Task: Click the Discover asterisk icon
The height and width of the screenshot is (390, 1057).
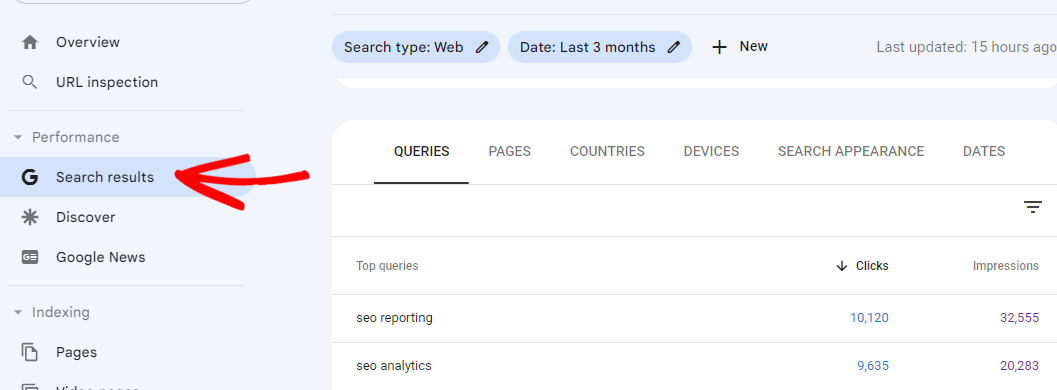Action: click(x=30, y=217)
